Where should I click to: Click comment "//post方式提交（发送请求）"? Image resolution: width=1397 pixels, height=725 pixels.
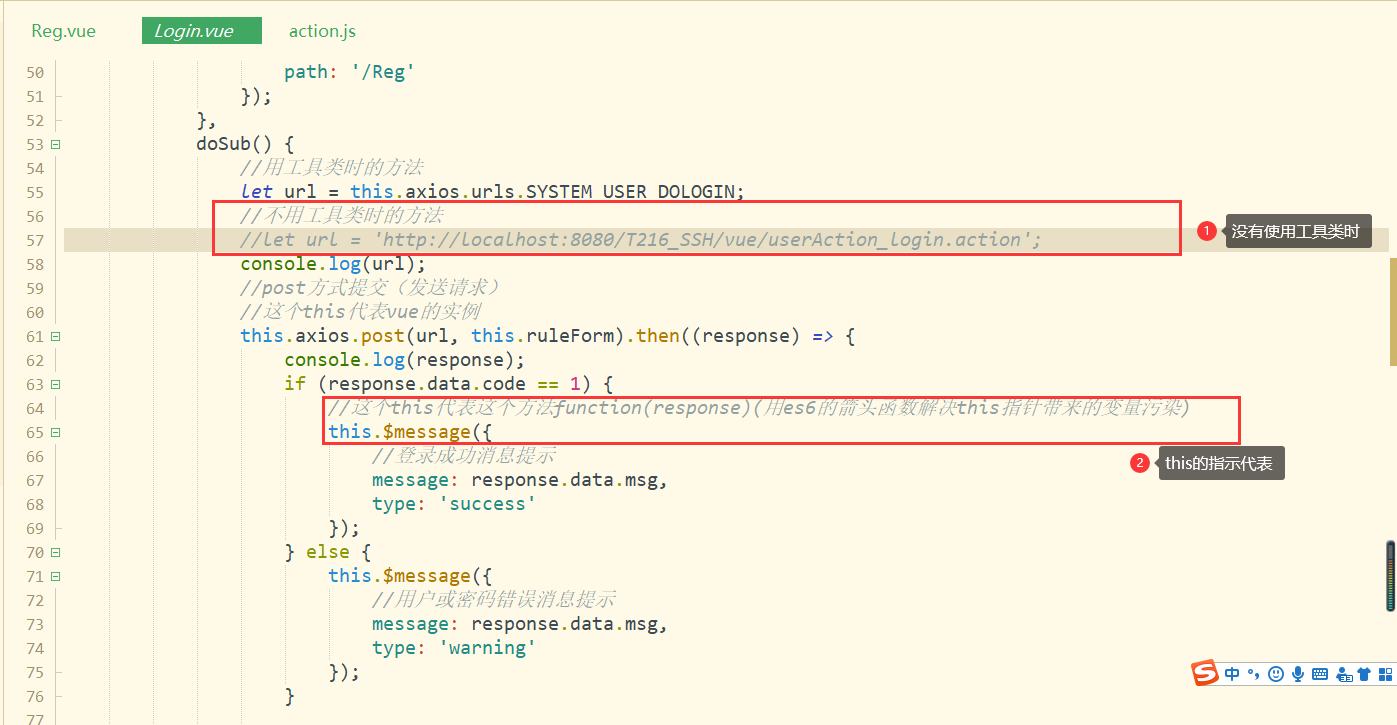click(370, 288)
